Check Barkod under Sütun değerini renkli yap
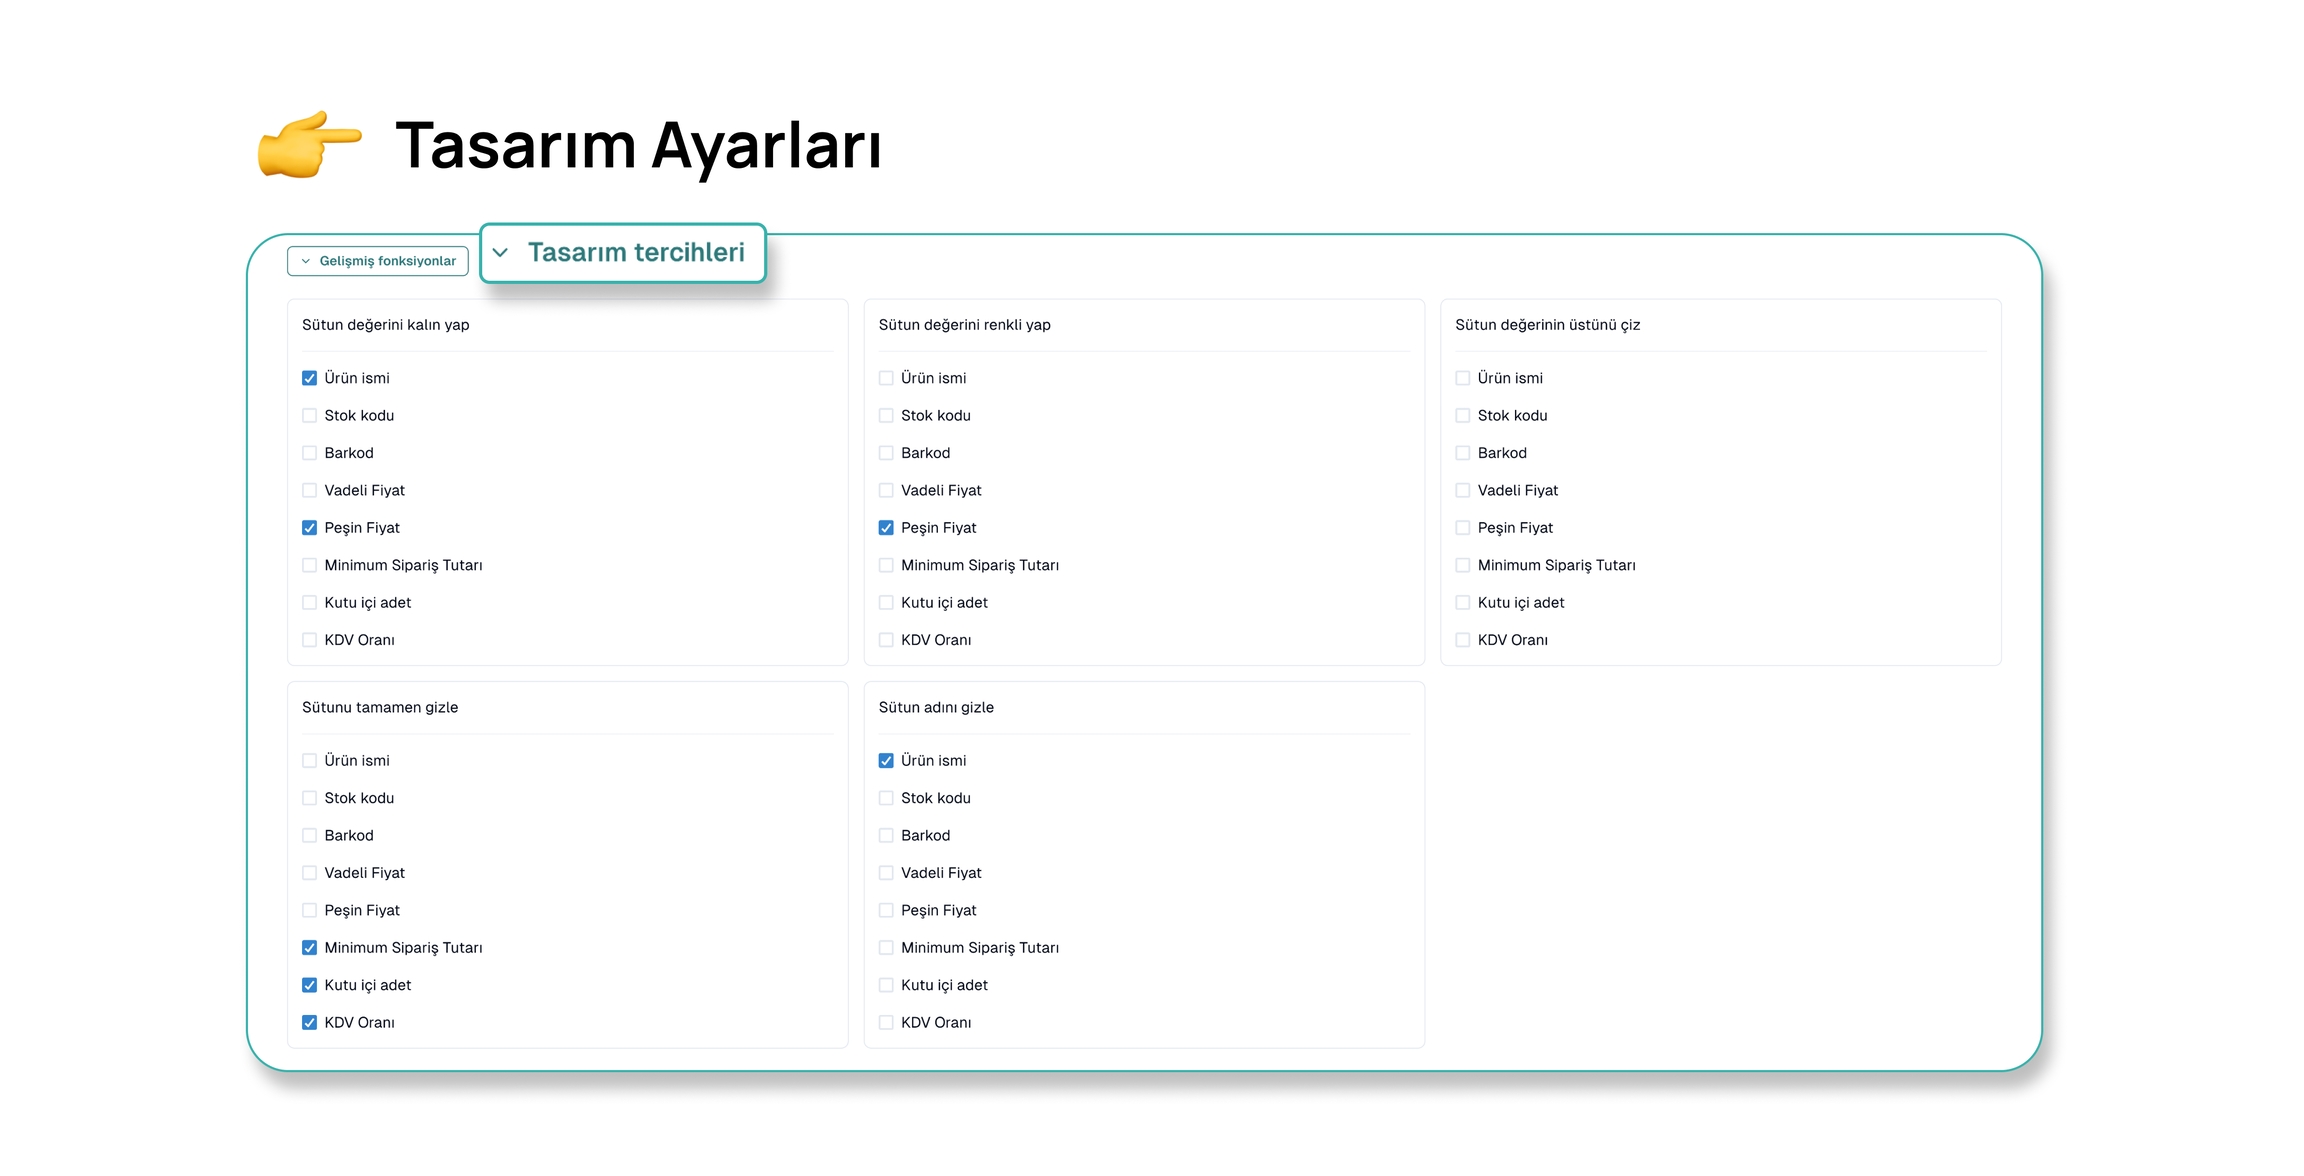This screenshot has width=2304, height=1176. 886,453
